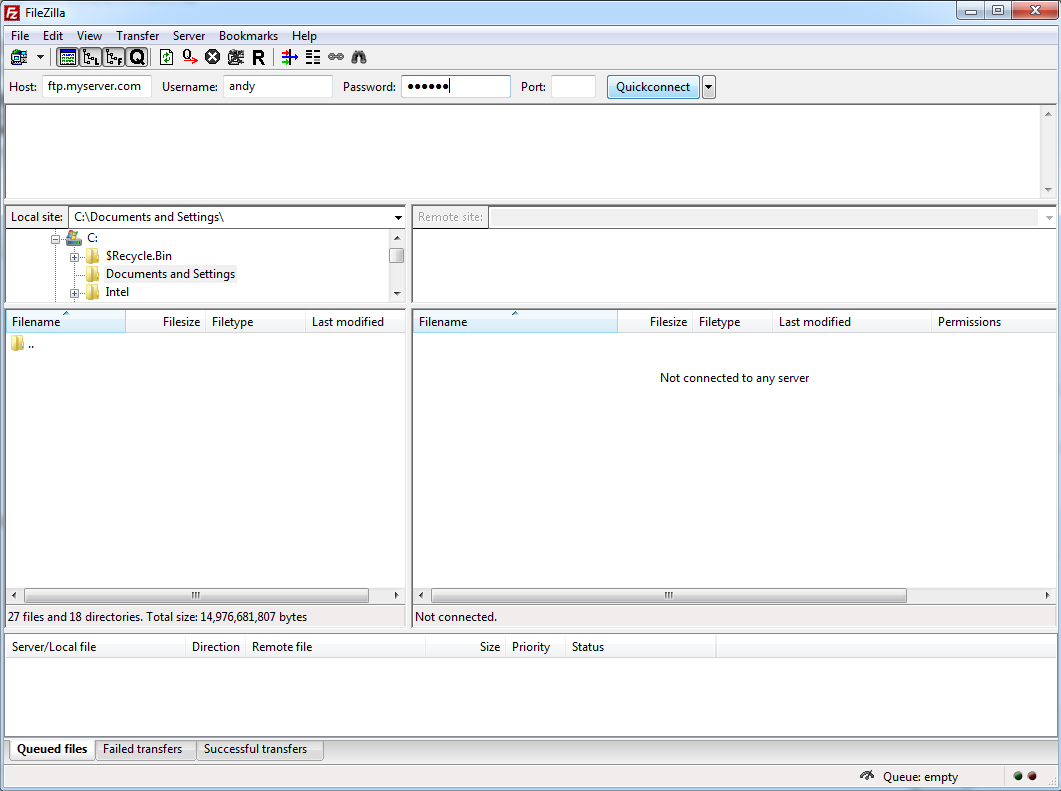Click the Refresh file lists icon

pyautogui.click(x=166, y=57)
